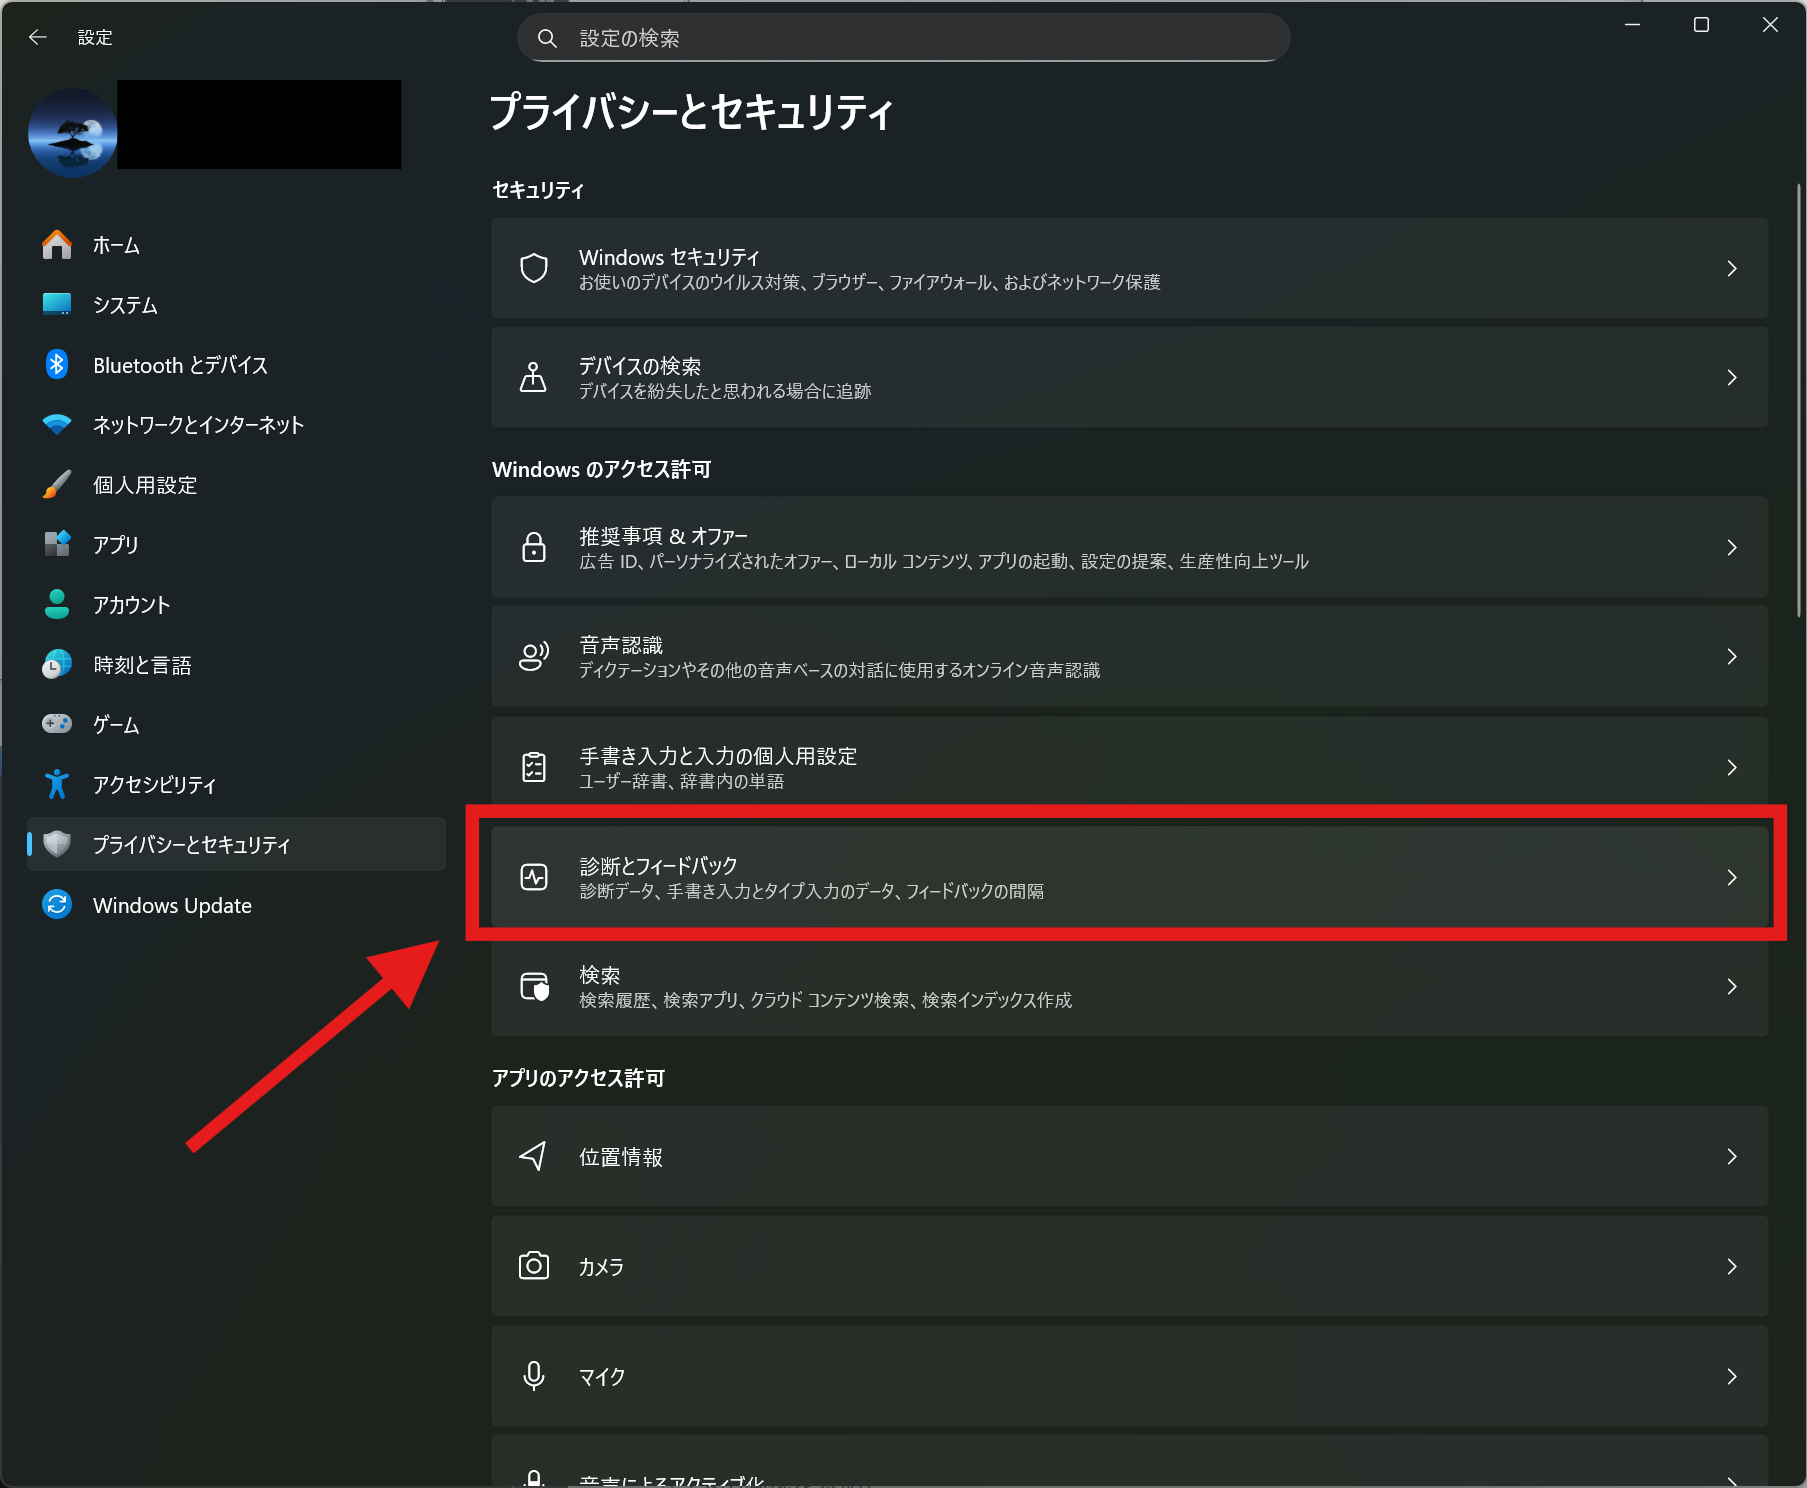Open 位置情報 via its right chevron

coord(1732,1156)
